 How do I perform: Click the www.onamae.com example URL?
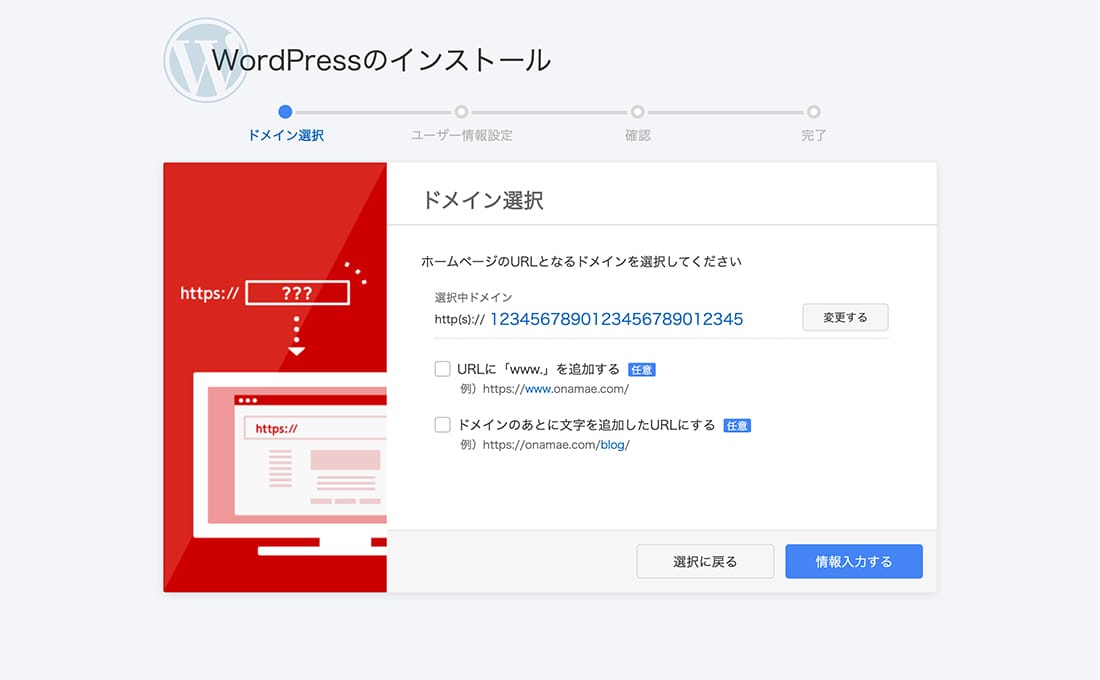point(556,389)
